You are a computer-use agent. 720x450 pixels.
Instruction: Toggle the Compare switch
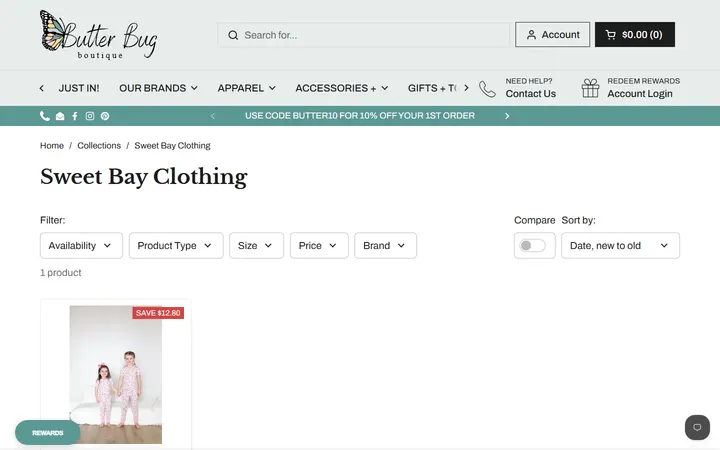click(x=532, y=246)
